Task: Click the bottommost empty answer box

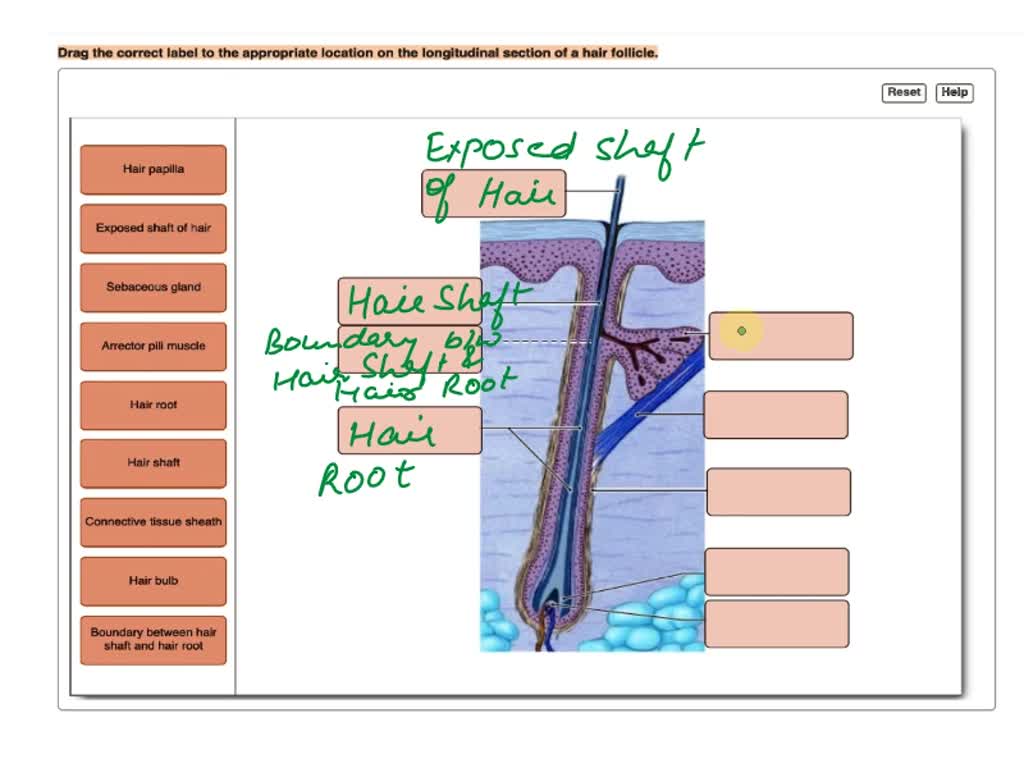Action: [x=777, y=622]
